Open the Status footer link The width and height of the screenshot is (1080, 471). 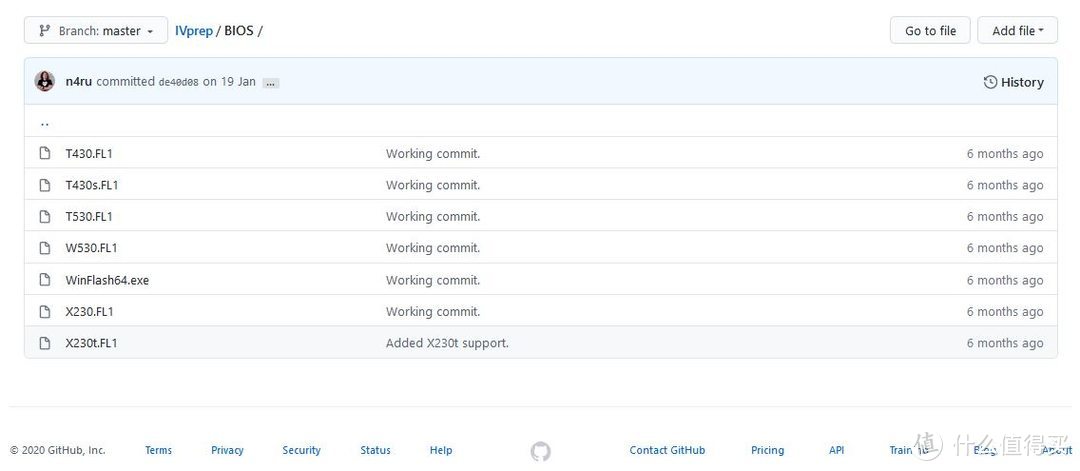coord(375,450)
